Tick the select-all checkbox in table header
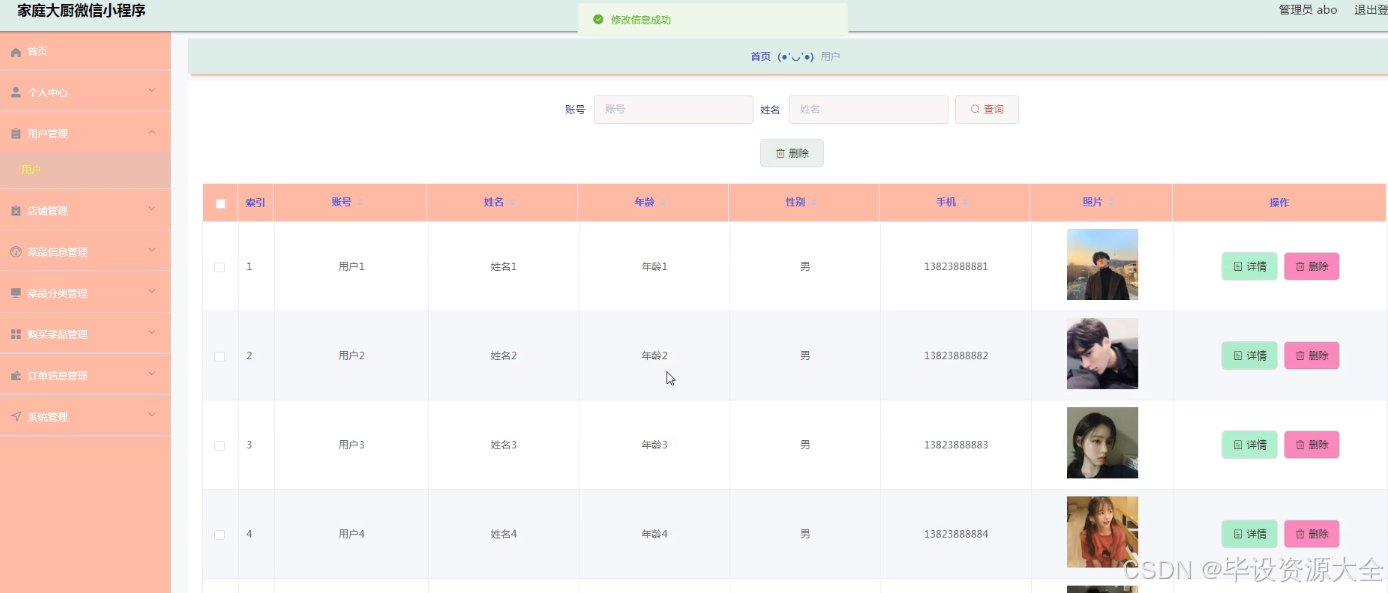The image size is (1388, 593). pos(220,203)
